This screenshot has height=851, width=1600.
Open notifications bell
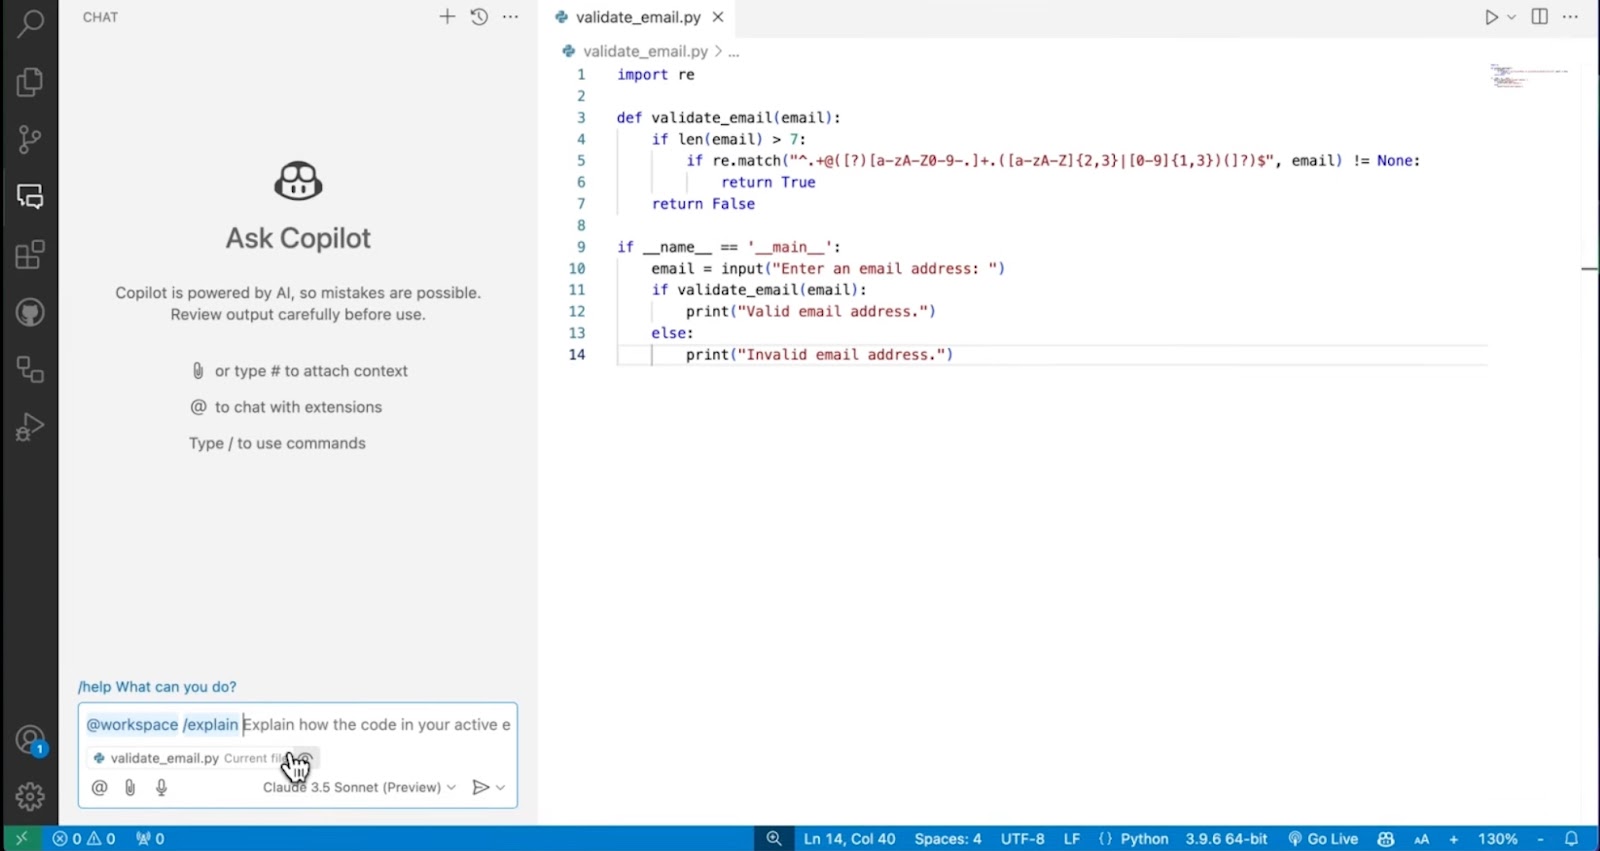(1571, 839)
